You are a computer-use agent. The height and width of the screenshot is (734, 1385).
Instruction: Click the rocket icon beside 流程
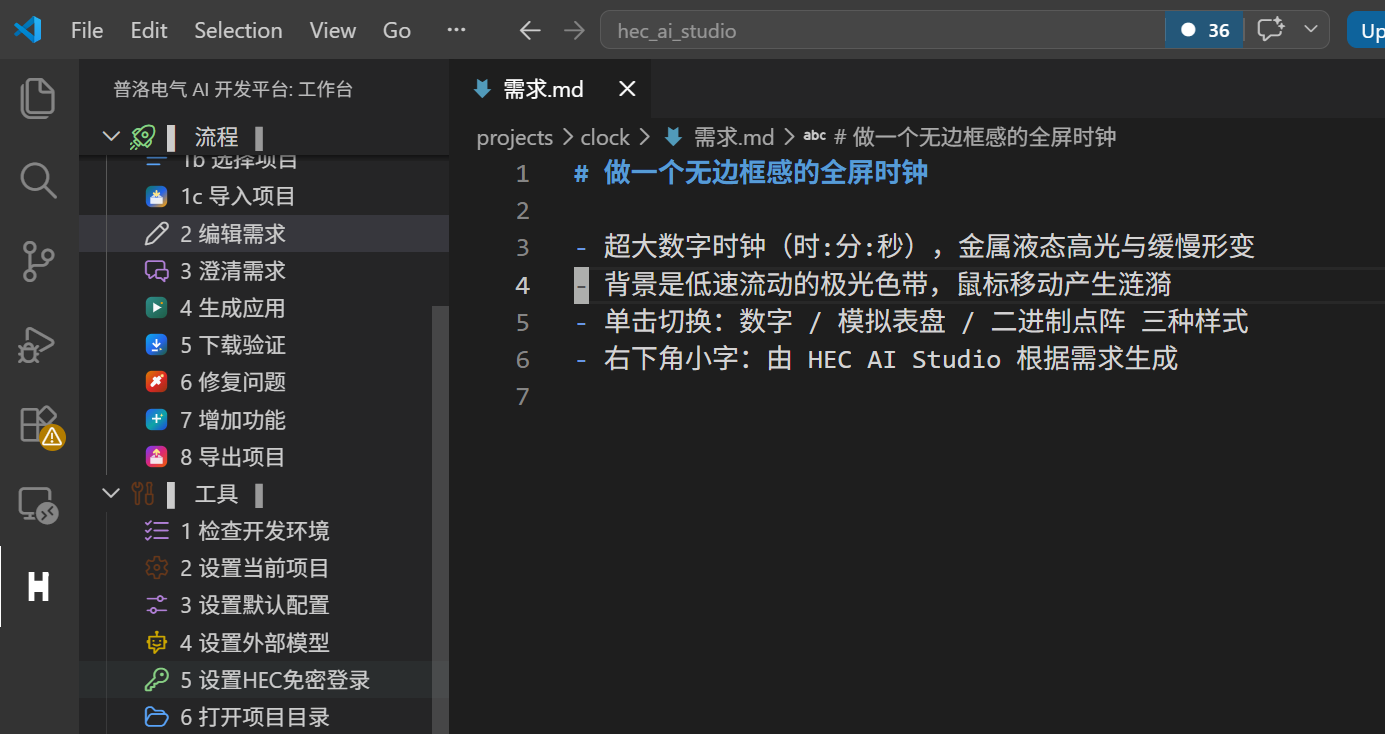142,136
